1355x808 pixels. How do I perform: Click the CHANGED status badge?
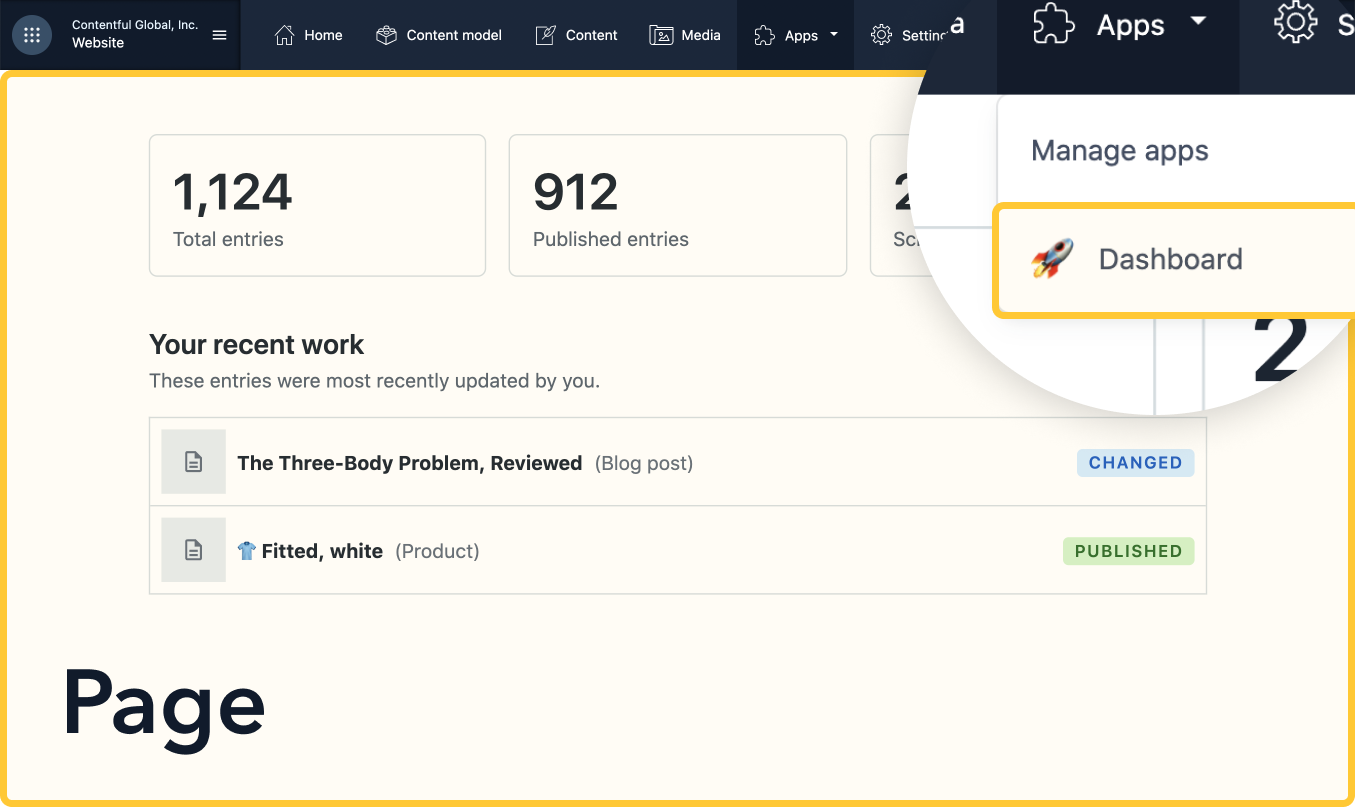[x=1135, y=463]
